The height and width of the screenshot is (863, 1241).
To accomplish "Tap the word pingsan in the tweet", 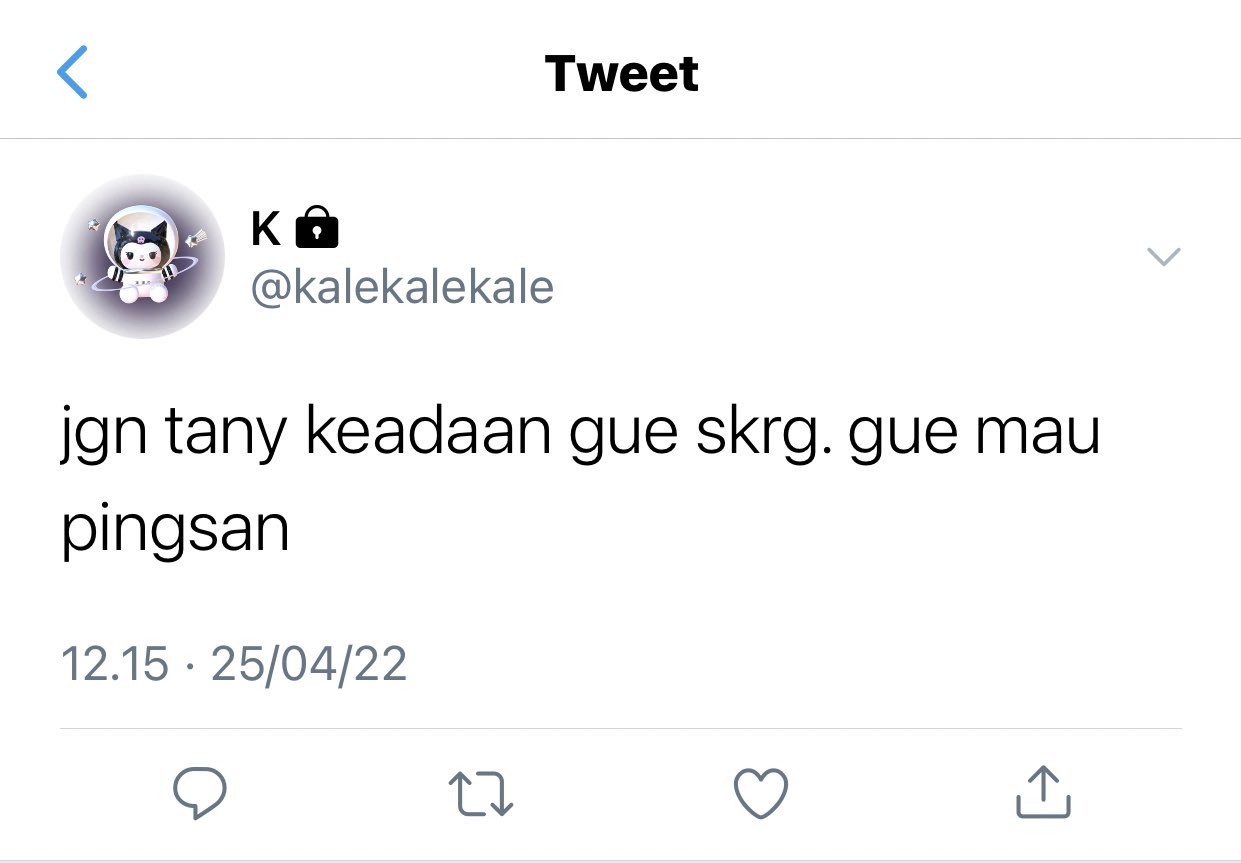I will point(175,533).
